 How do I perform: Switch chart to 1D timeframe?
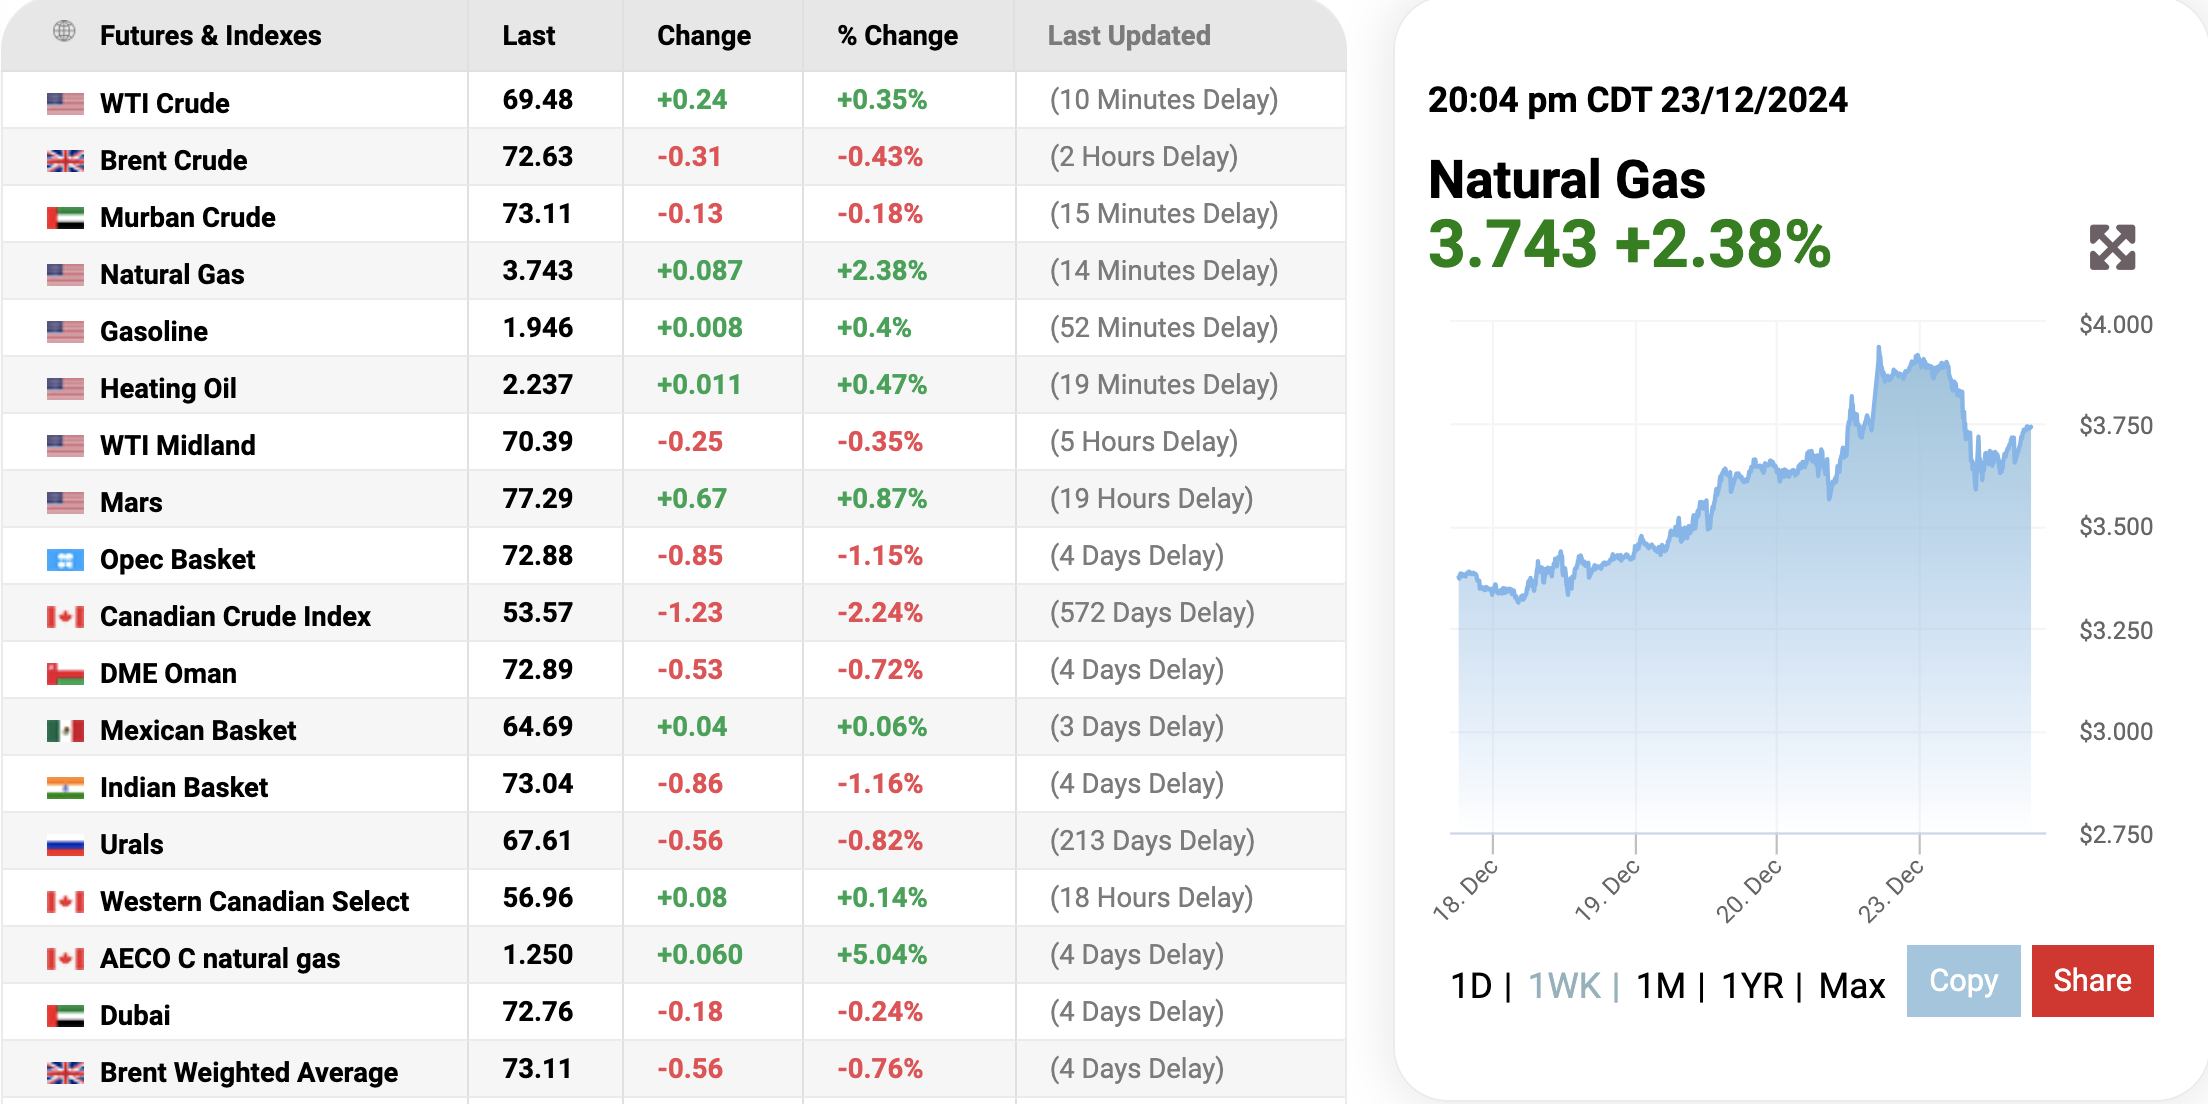coord(1471,986)
